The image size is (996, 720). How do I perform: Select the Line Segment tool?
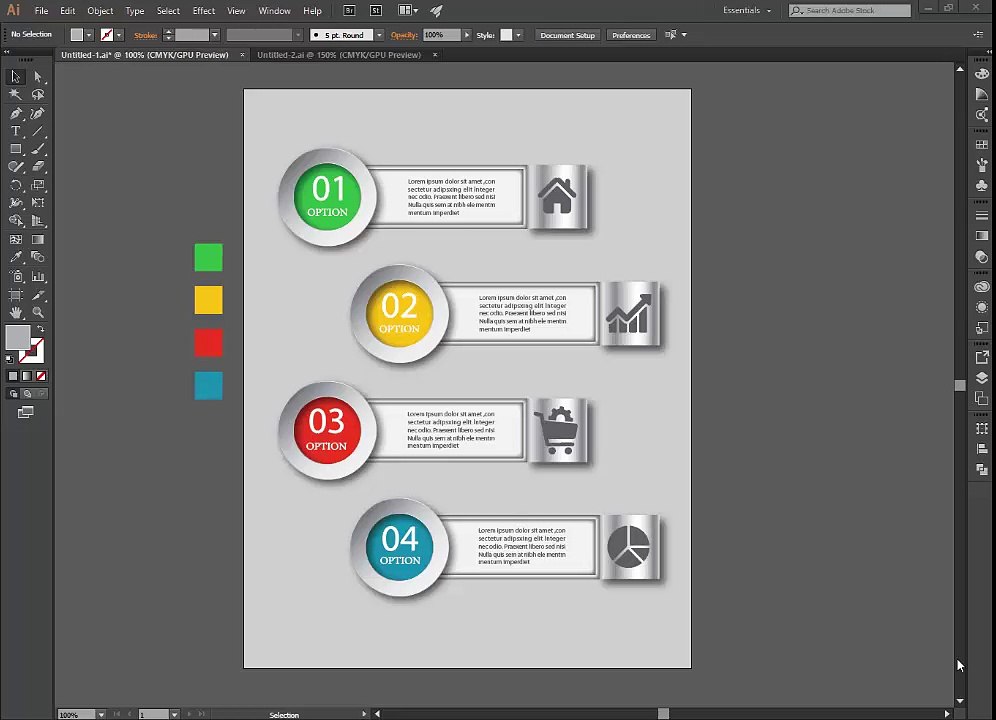point(38,131)
